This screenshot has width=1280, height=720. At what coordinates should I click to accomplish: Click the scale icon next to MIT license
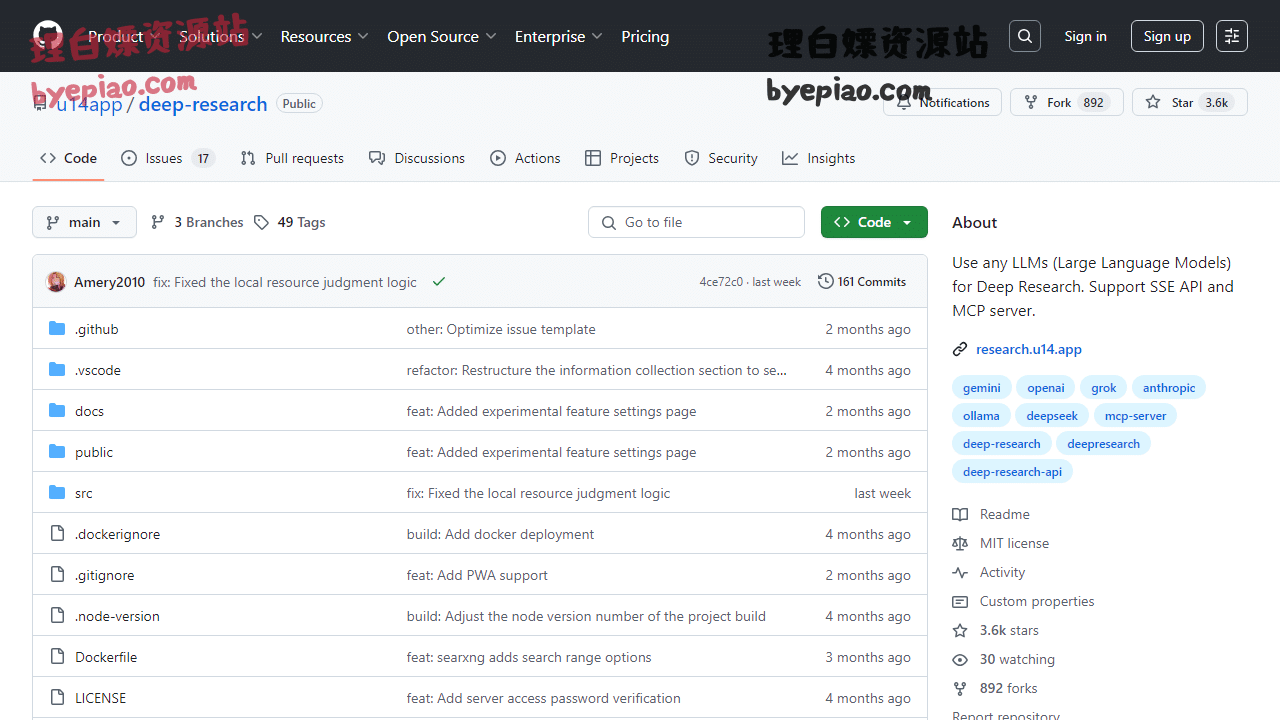tap(960, 543)
